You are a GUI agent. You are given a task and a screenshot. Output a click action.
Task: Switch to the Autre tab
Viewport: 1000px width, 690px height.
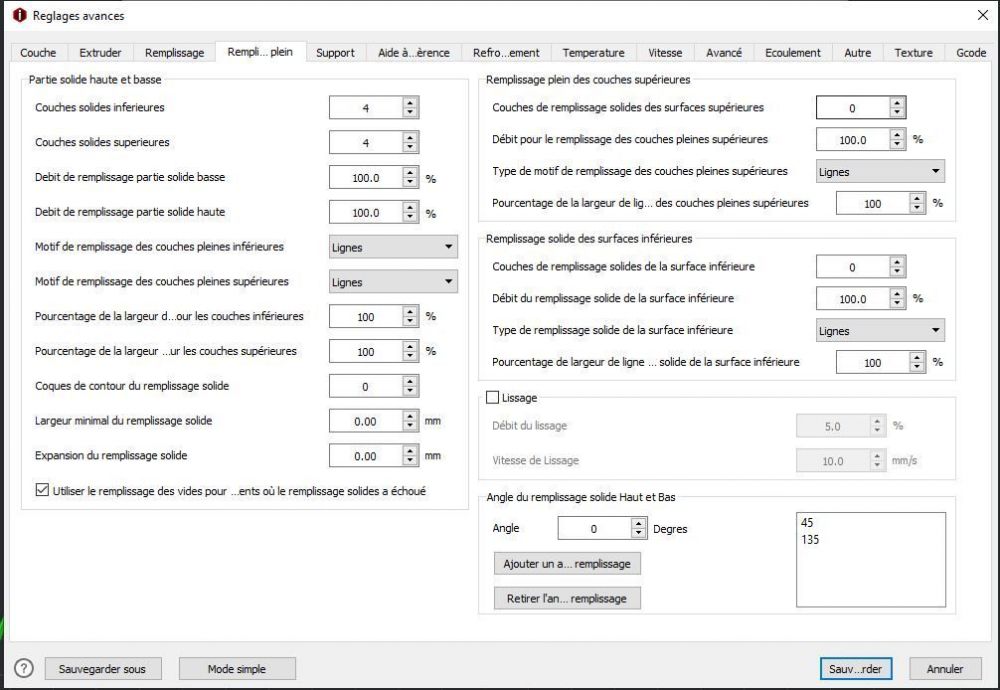[857, 52]
